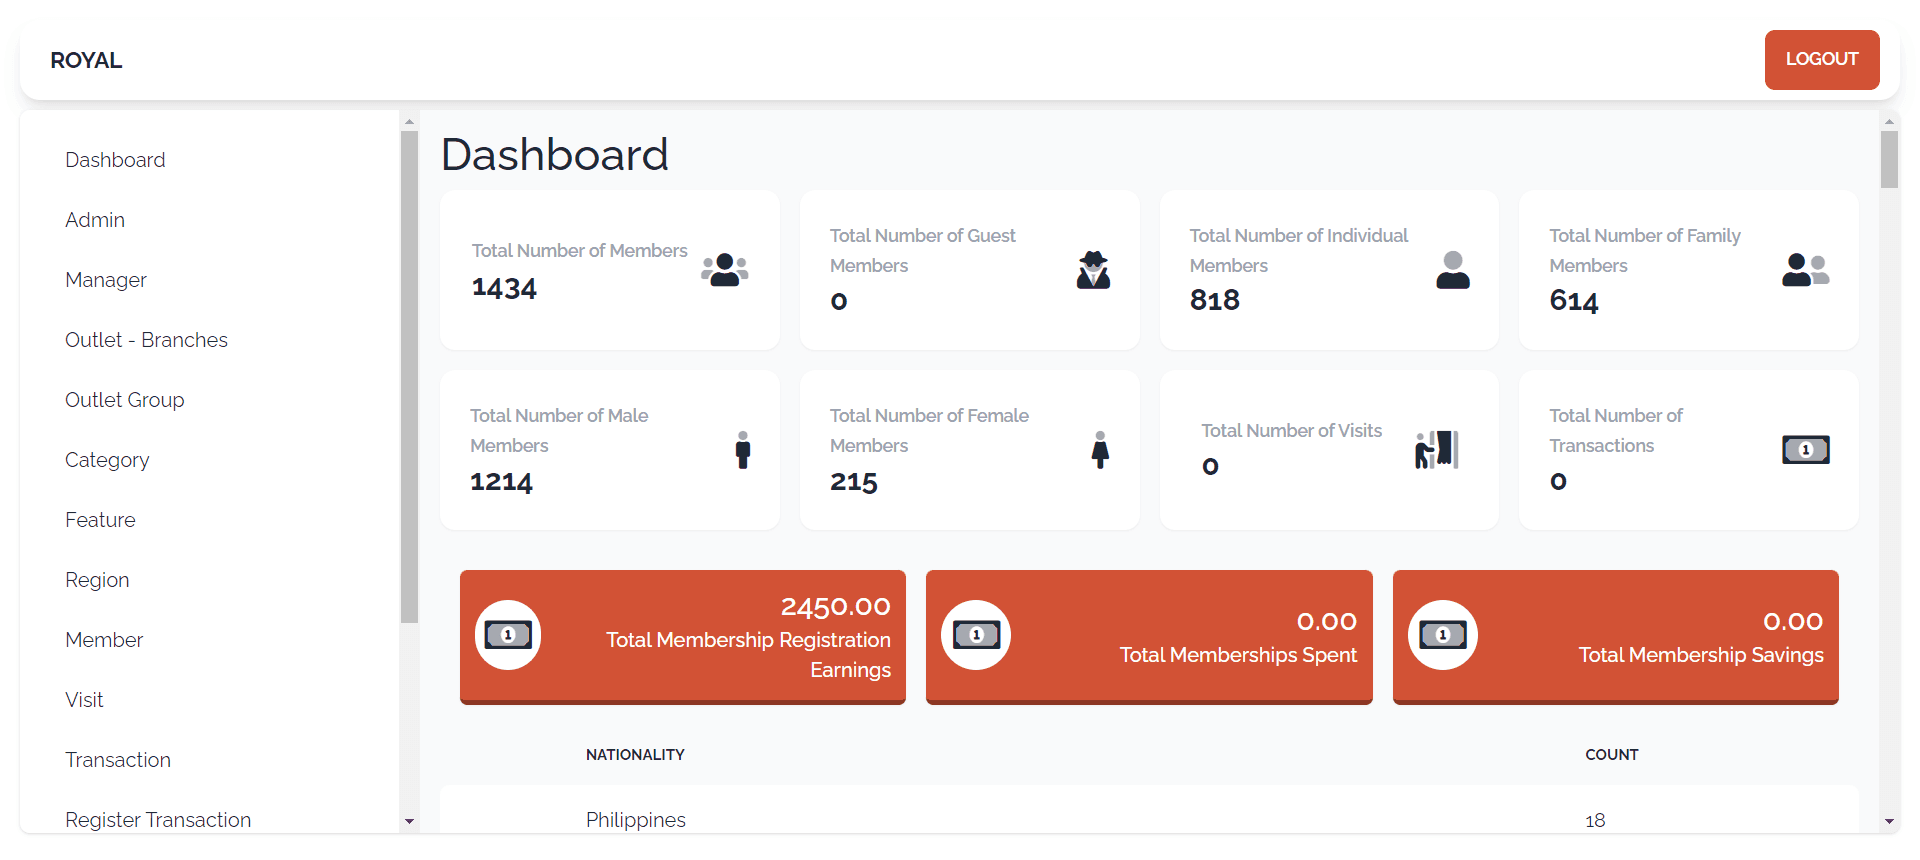Screen dimensions: 1920x860
Task: Click the Total Number of Transactions money icon
Action: (x=1806, y=450)
